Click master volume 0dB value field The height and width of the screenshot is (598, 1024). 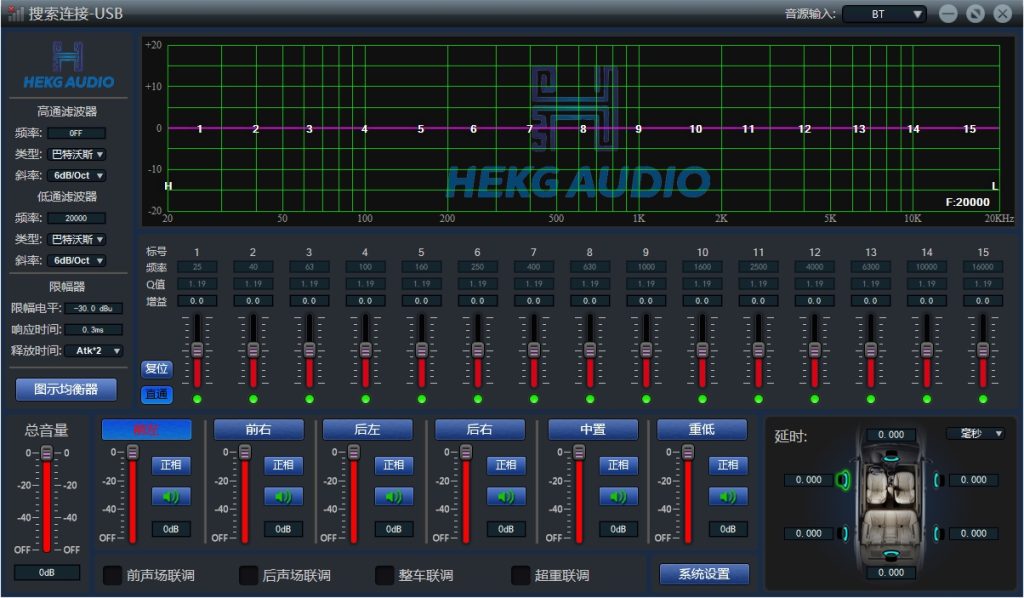46,573
